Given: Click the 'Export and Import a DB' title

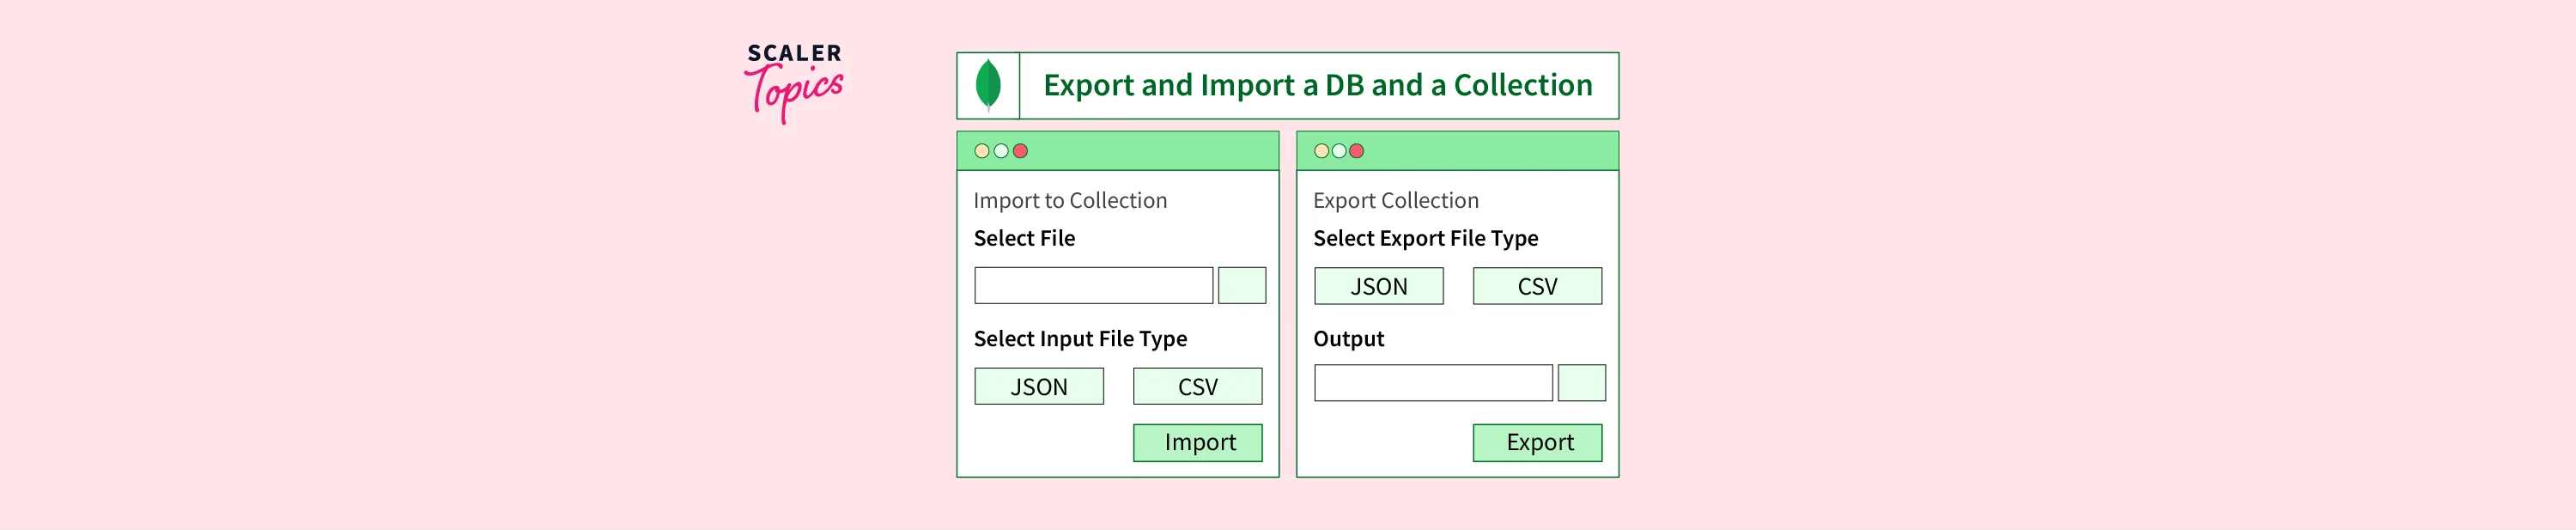Looking at the screenshot, I should click(x=1317, y=85).
